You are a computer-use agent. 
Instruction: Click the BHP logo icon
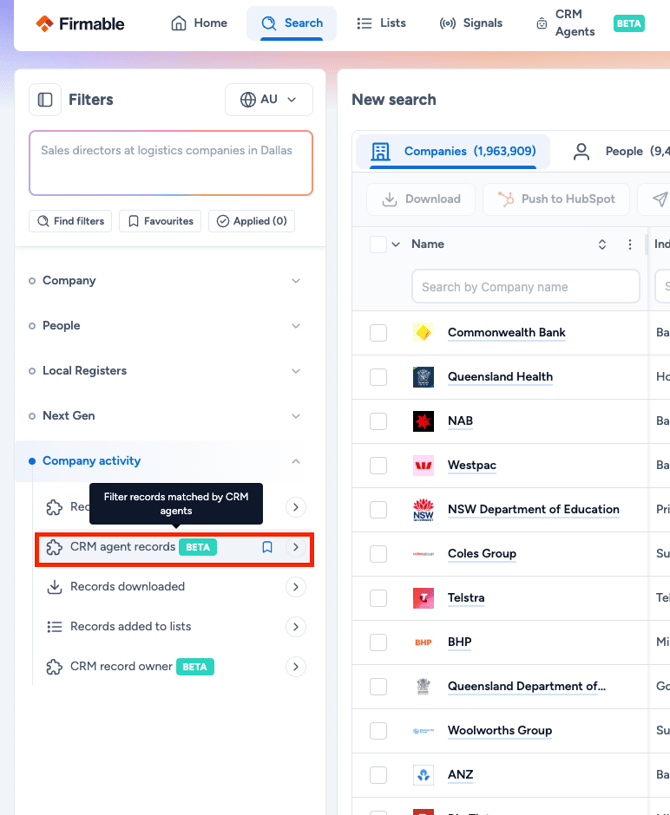pyautogui.click(x=423, y=642)
